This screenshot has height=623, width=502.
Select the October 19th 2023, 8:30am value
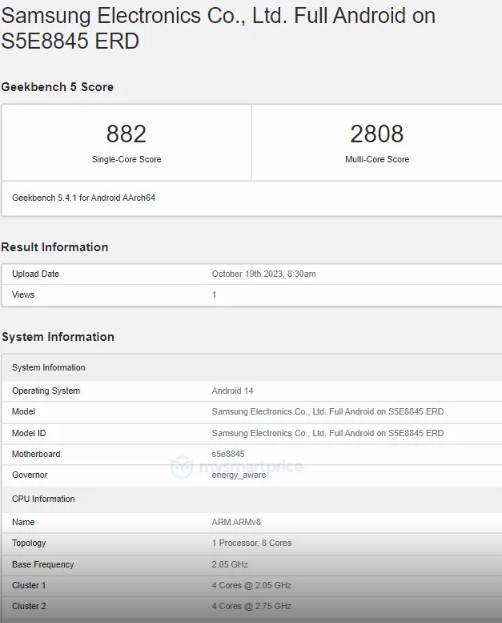[x=264, y=274]
